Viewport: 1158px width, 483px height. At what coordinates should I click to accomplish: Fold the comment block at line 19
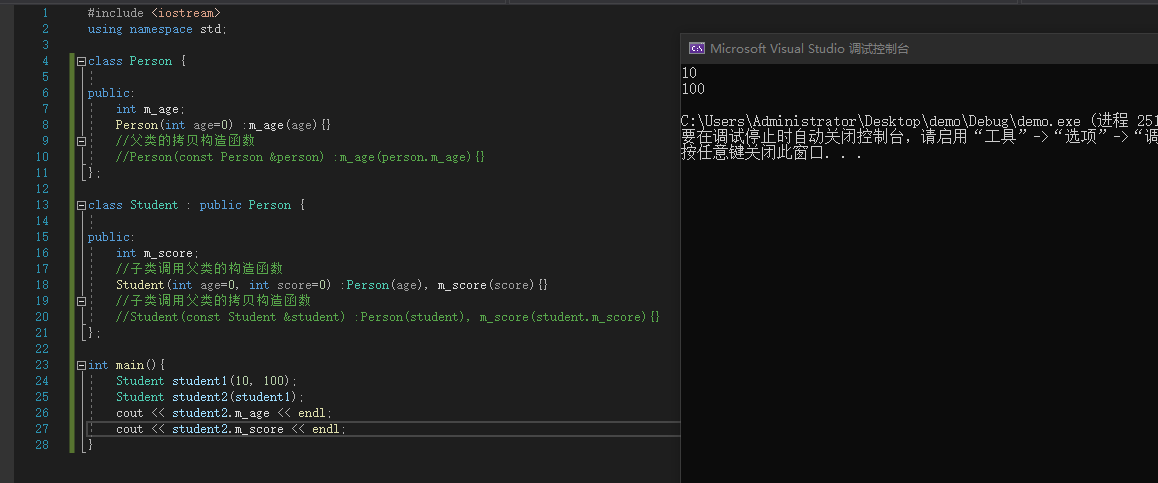(x=81, y=301)
